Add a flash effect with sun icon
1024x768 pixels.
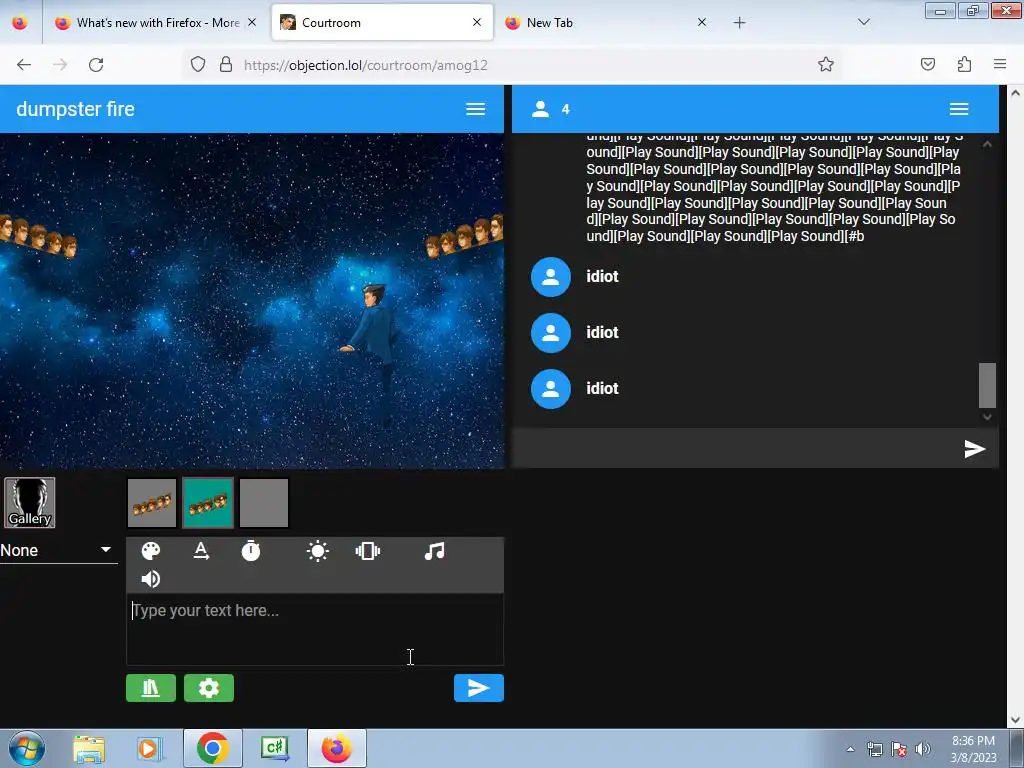318,551
